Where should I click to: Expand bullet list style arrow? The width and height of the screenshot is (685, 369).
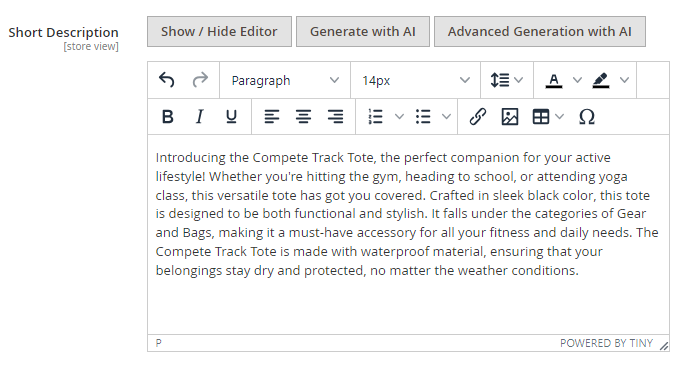tap(446, 117)
